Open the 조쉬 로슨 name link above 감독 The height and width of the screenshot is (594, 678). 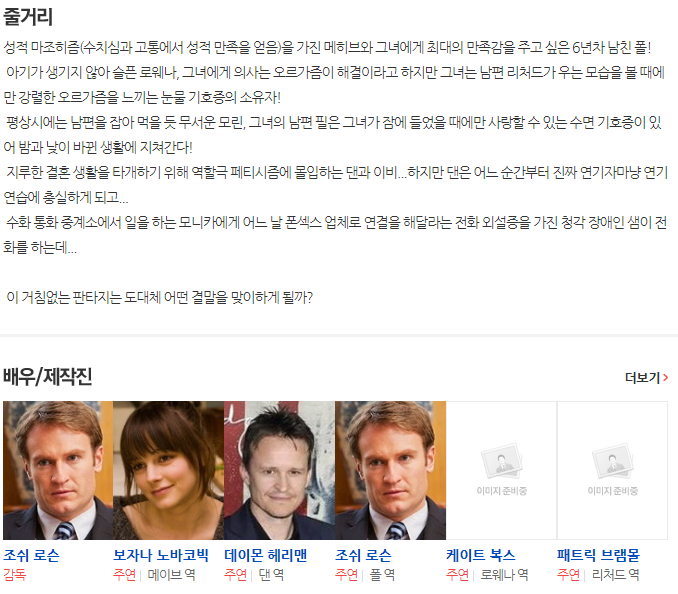(31, 556)
